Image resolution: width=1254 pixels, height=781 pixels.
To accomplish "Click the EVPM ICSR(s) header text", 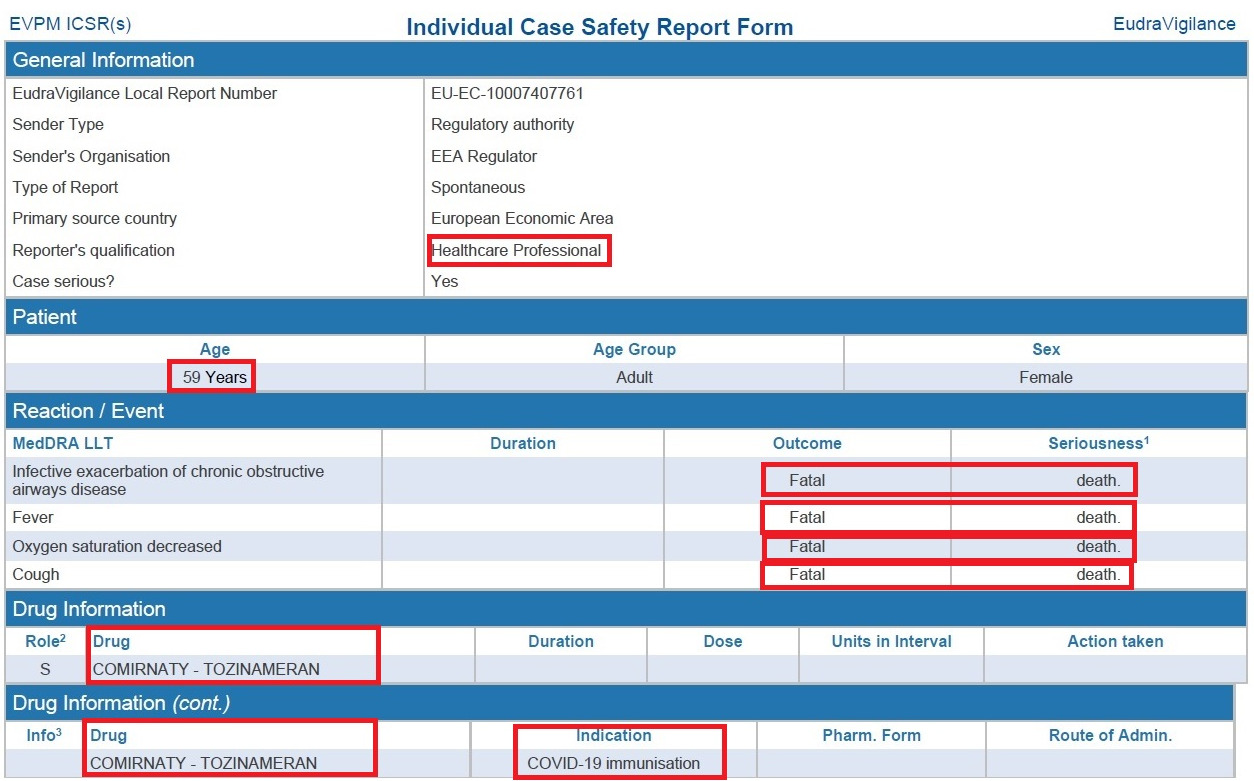I will 70,24.
